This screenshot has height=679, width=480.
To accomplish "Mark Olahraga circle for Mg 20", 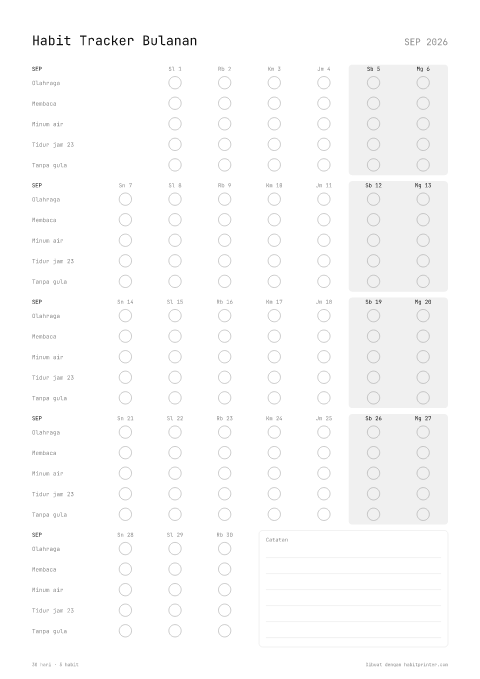I will coord(423,316).
